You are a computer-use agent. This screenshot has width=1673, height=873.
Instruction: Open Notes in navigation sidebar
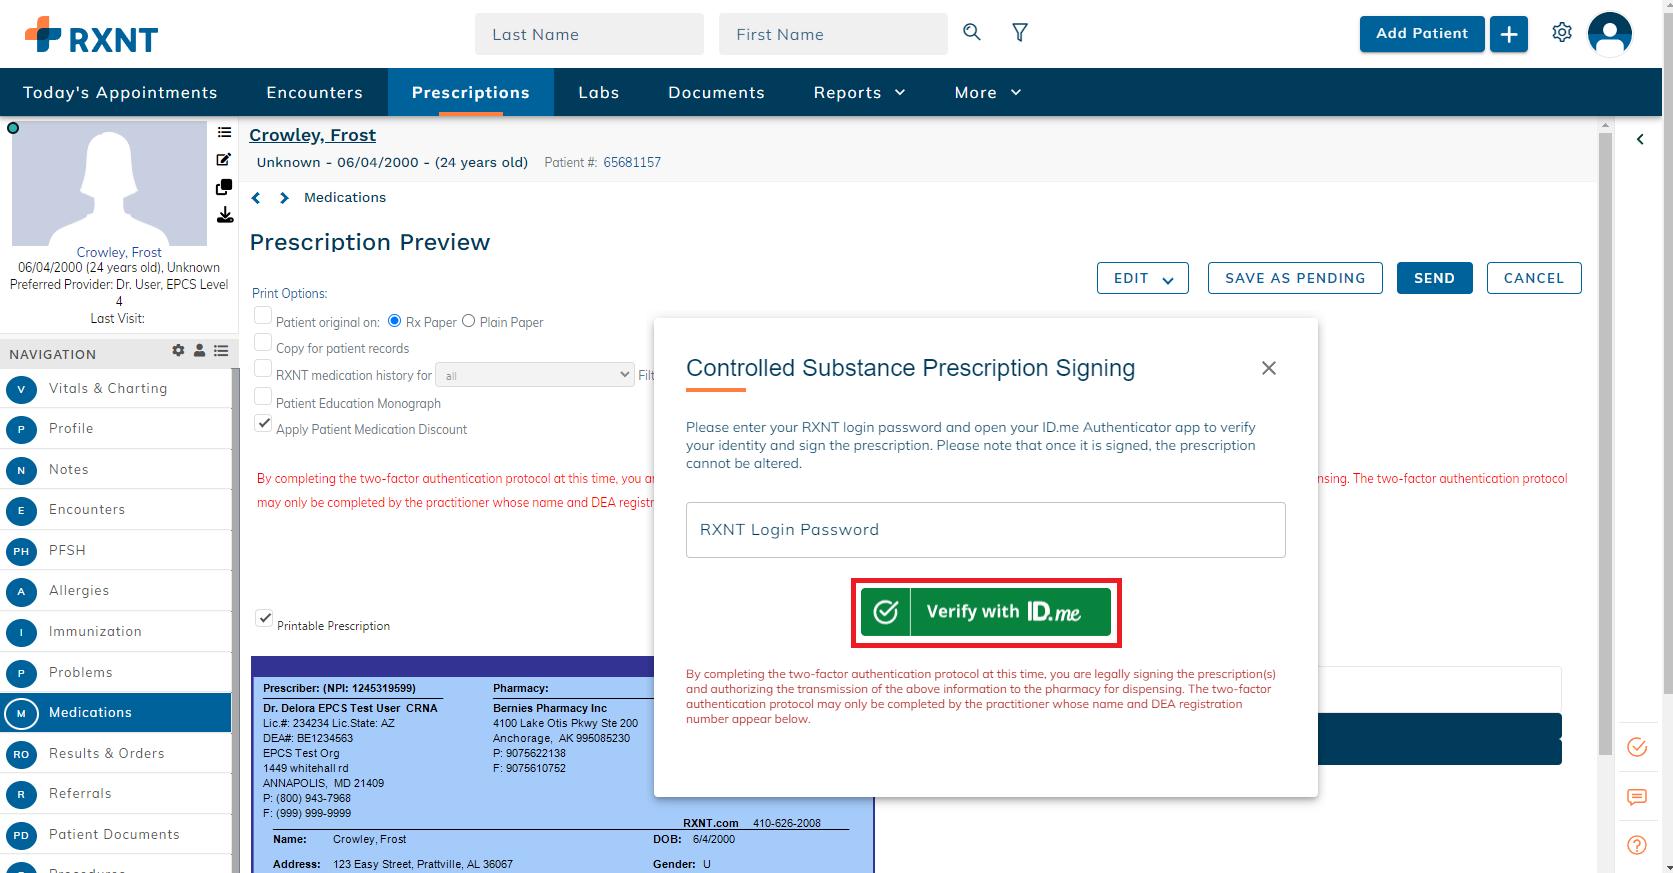[116, 470]
